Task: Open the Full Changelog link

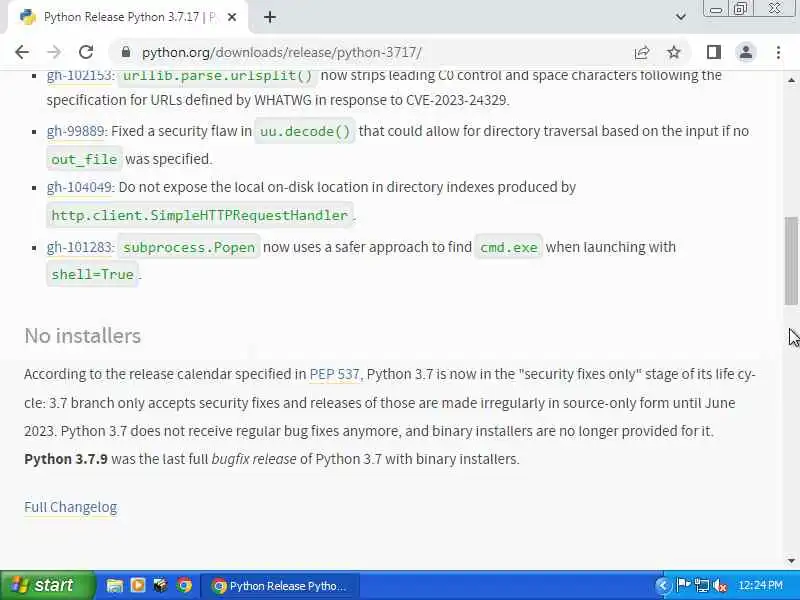Action: coord(70,507)
